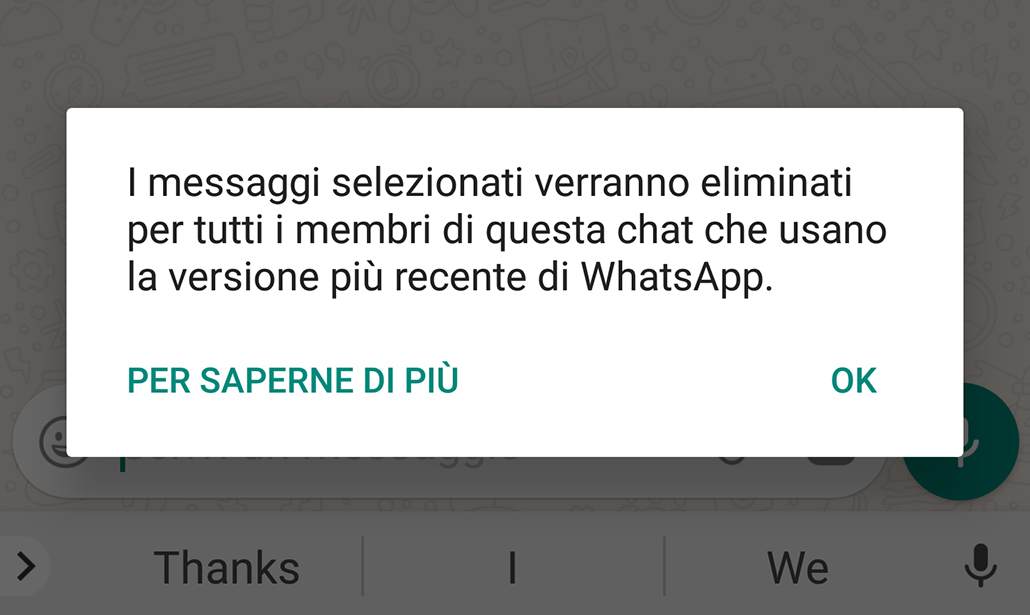Click the "I messaggi selezionati" text line

pyautogui.click(x=489, y=183)
